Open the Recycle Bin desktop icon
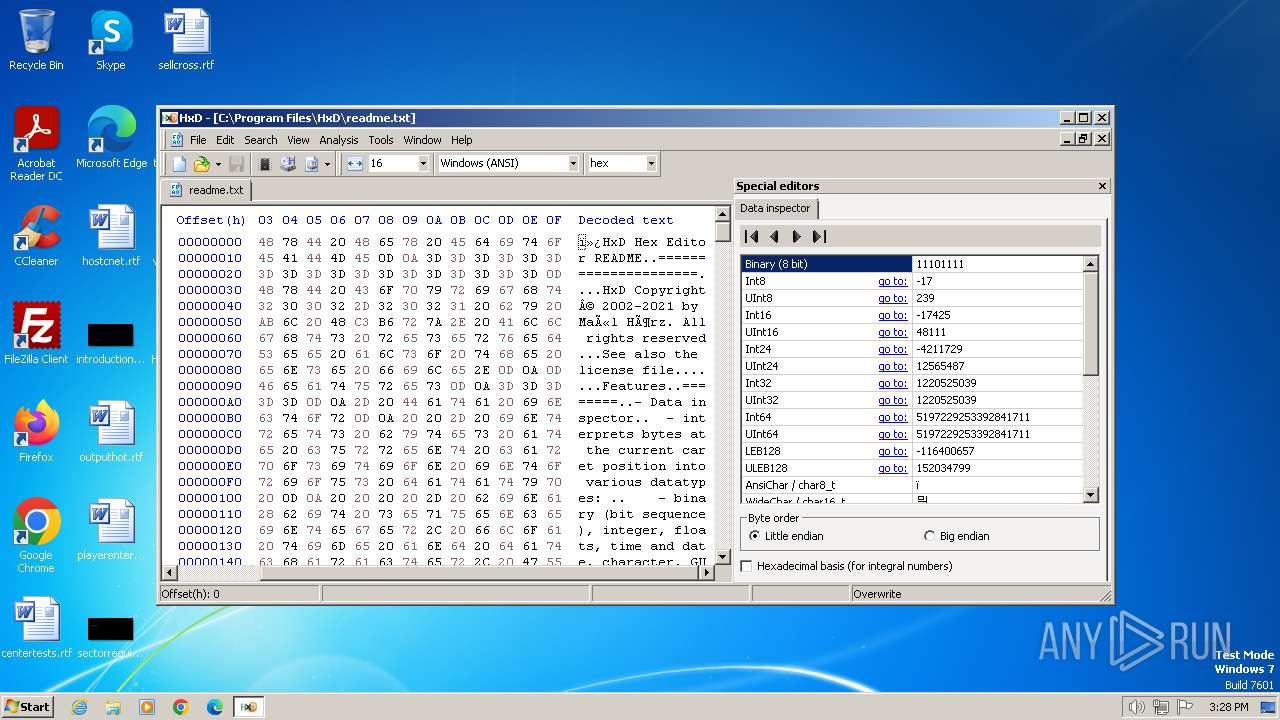The height and width of the screenshot is (720, 1280). tap(36, 40)
